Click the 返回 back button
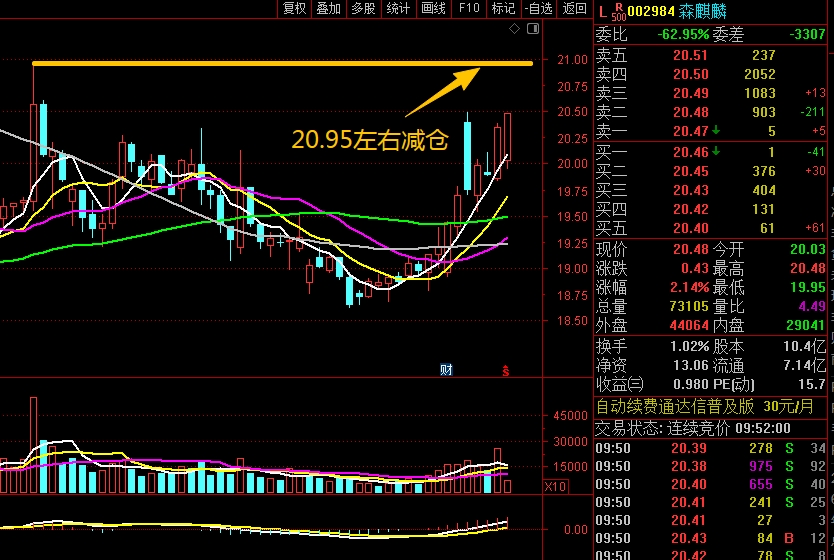The height and width of the screenshot is (560, 834). (x=574, y=8)
